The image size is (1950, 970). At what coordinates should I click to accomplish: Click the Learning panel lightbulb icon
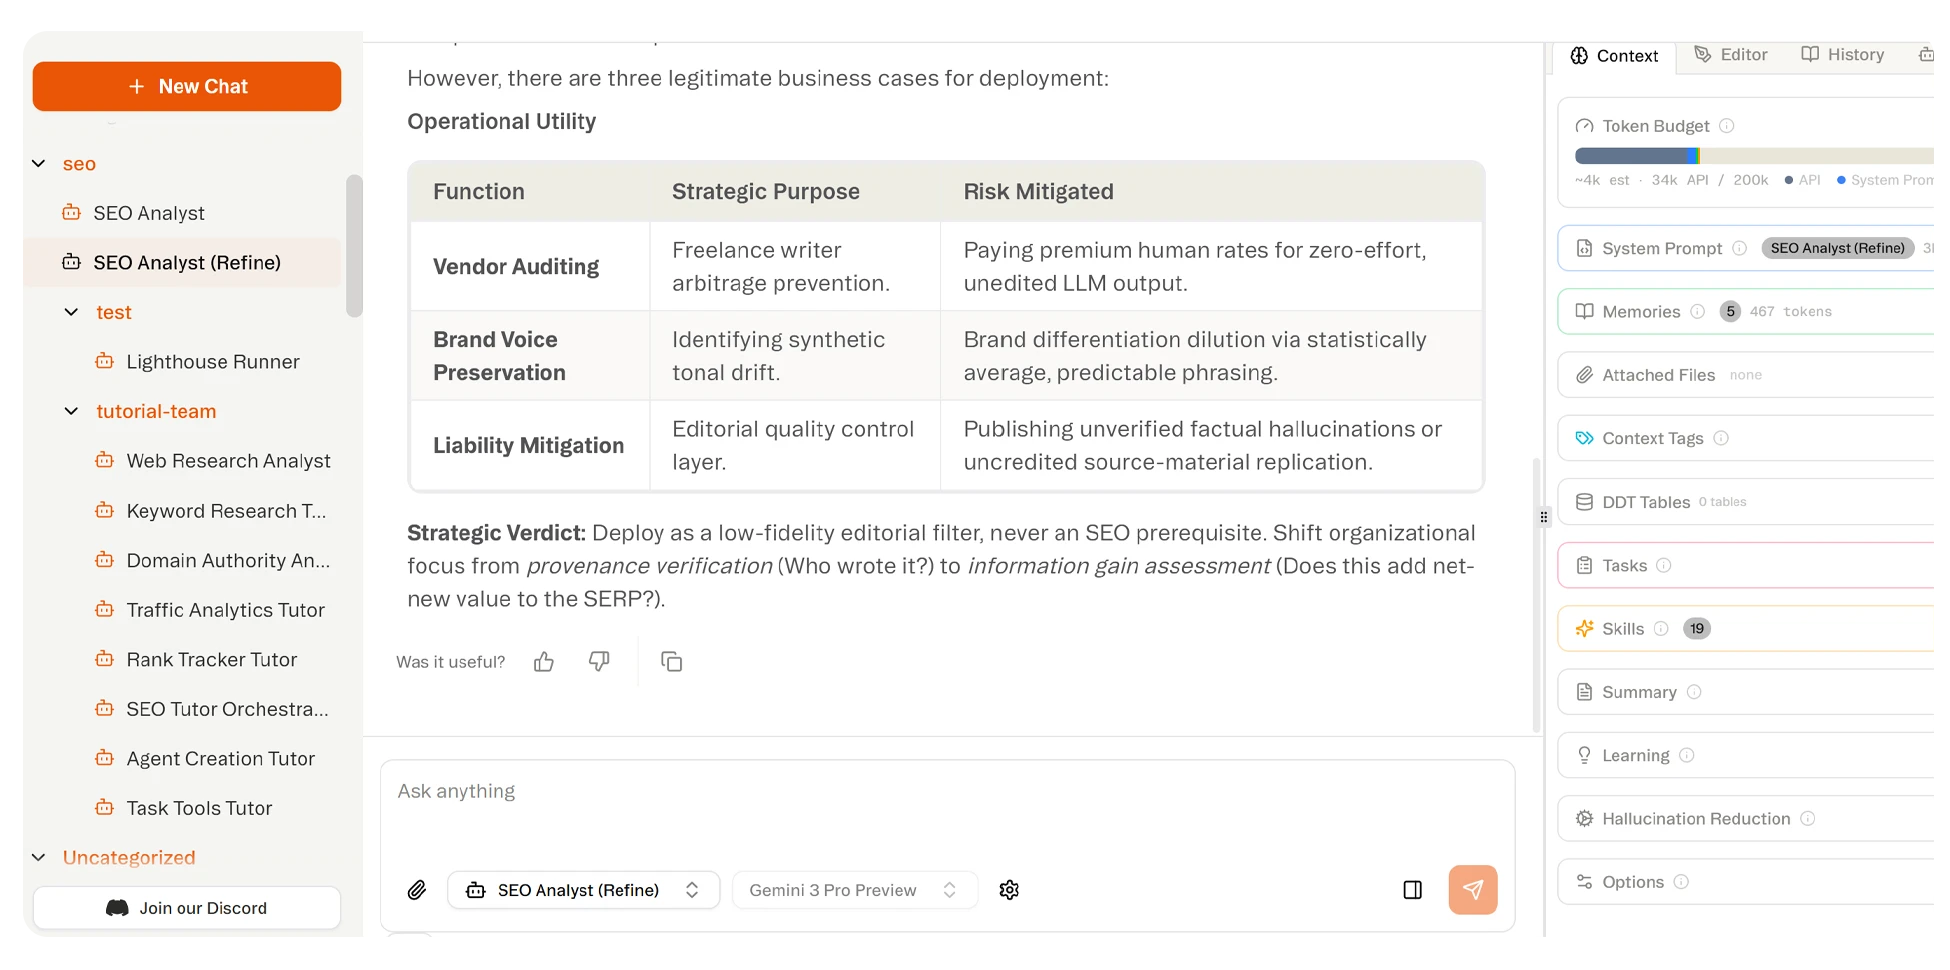click(1584, 755)
